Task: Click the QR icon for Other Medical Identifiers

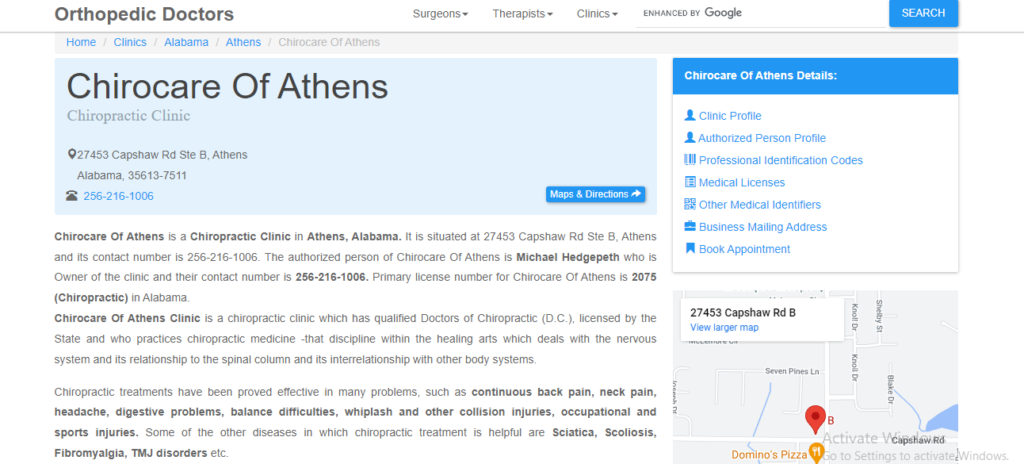Action: pyautogui.click(x=689, y=204)
